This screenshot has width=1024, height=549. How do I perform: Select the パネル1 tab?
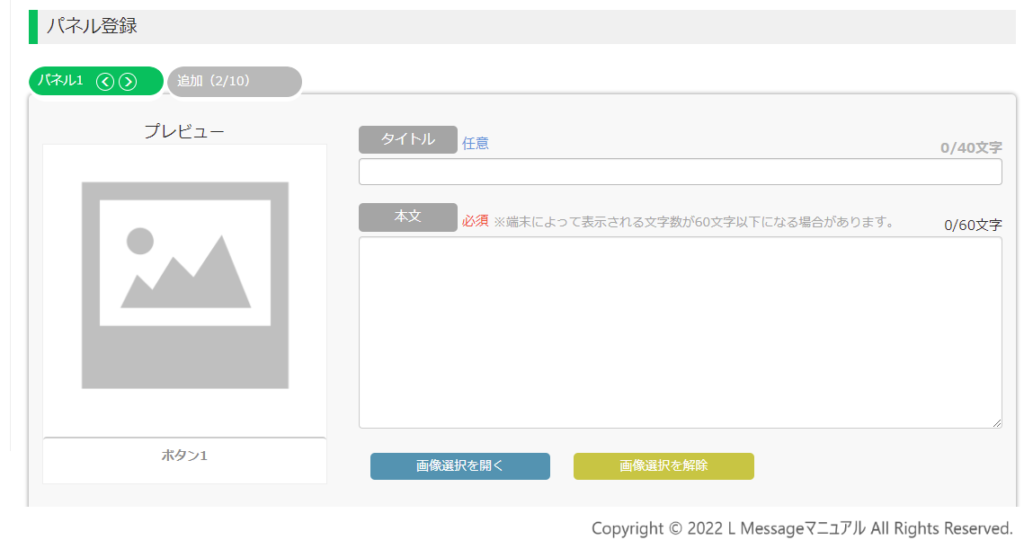tap(96, 81)
